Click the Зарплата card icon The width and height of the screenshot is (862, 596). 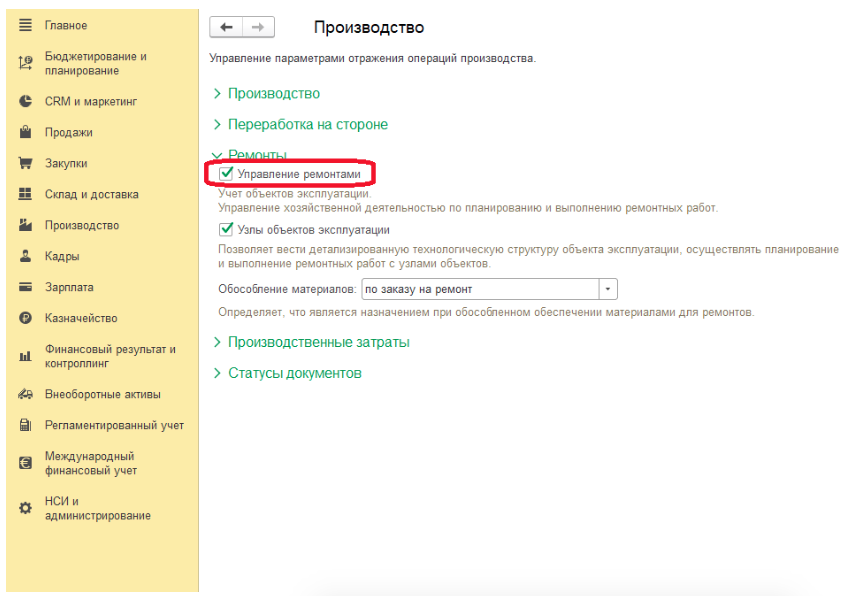coord(25,287)
